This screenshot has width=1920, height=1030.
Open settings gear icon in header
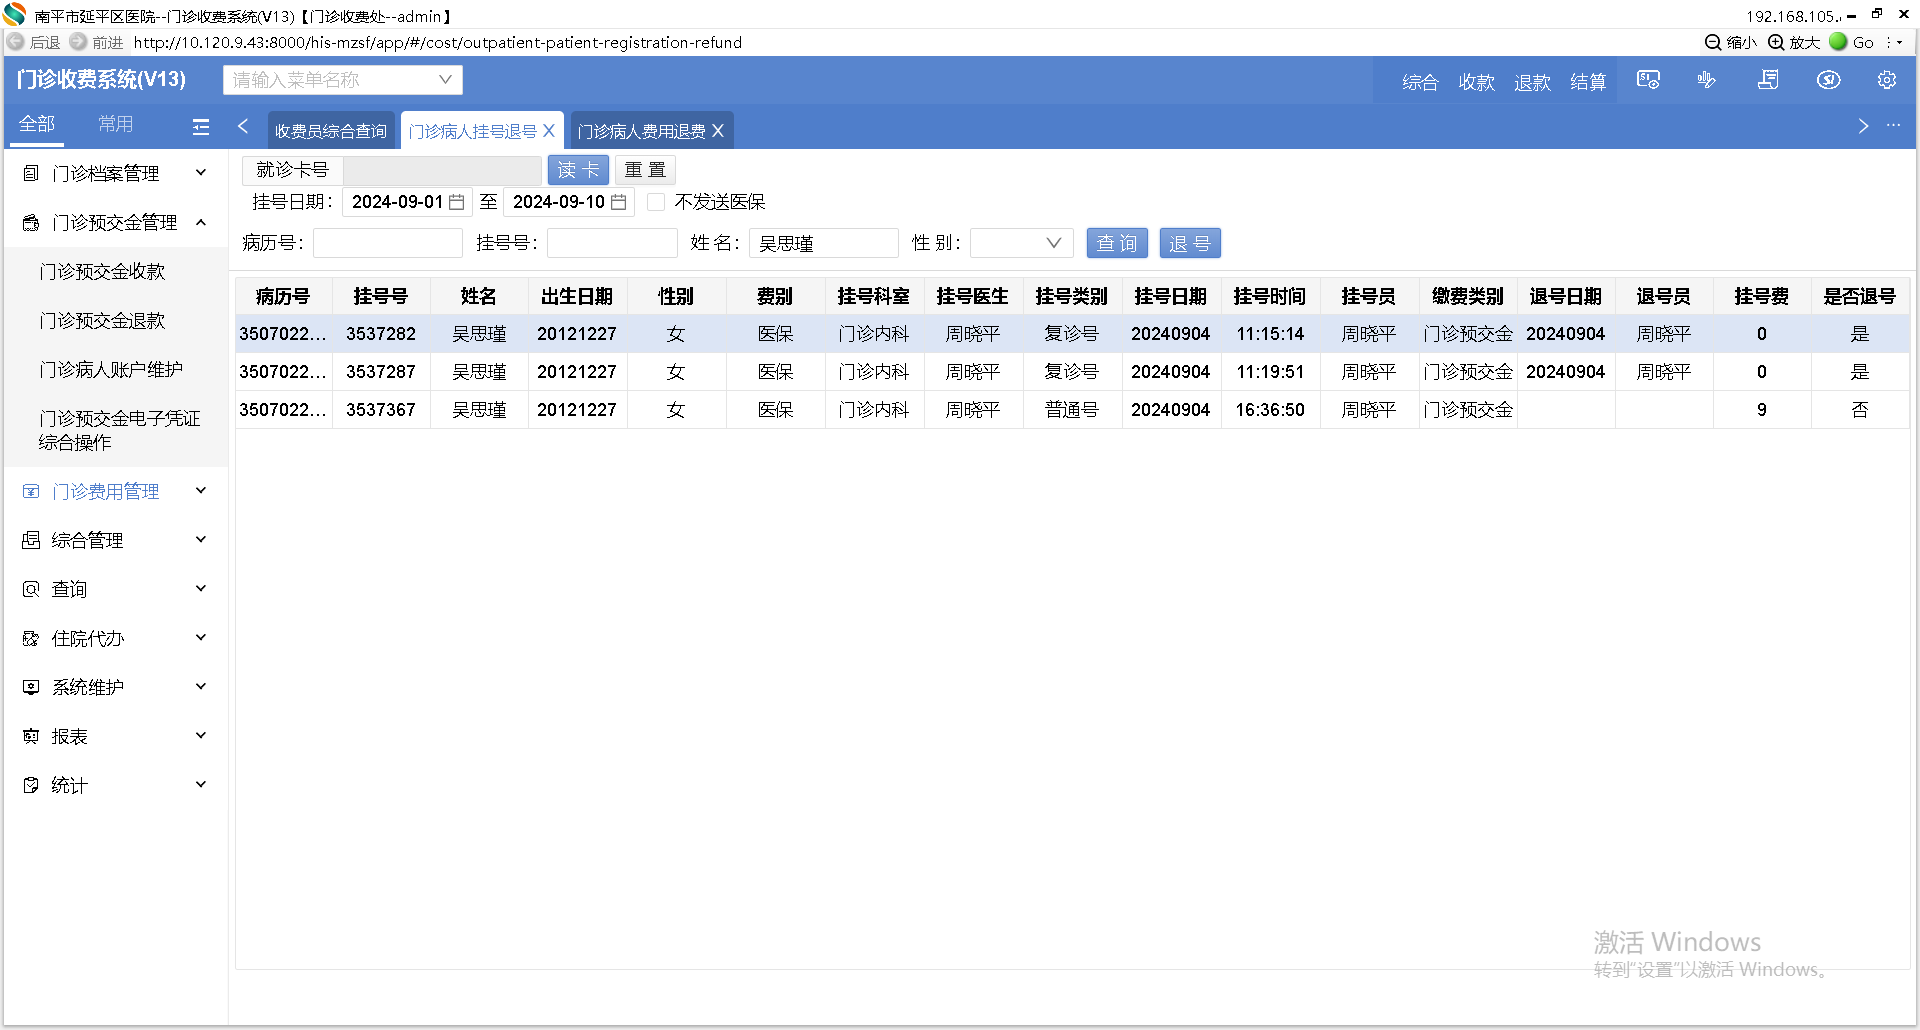pos(1887,80)
